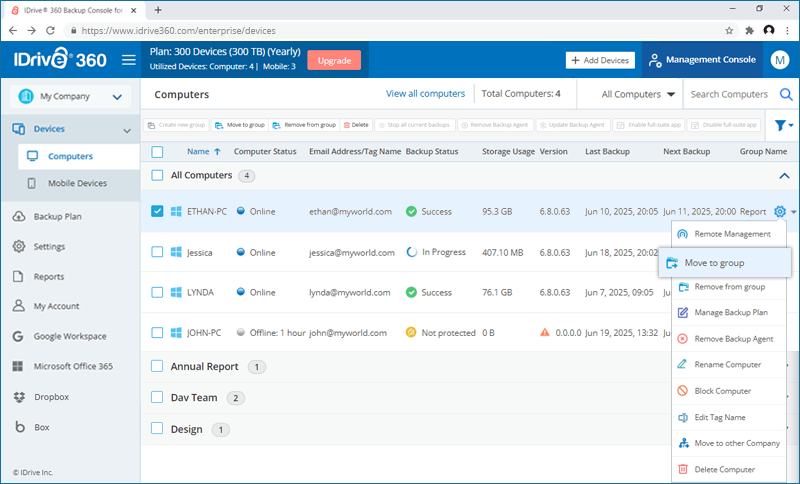Click the search magnifier icon
This screenshot has width=800, height=484.
(785, 95)
